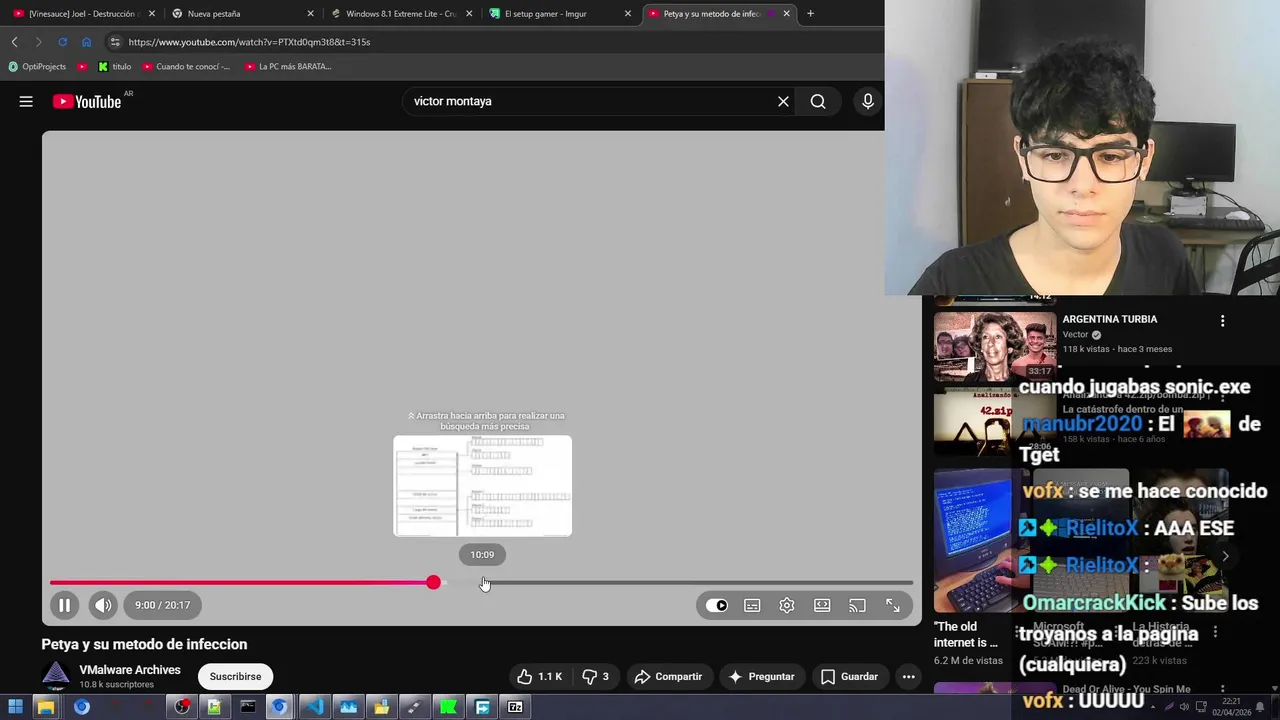Dislike the video with the thumbs-down button
Image resolution: width=1280 pixels, height=720 pixels.
tap(596, 677)
